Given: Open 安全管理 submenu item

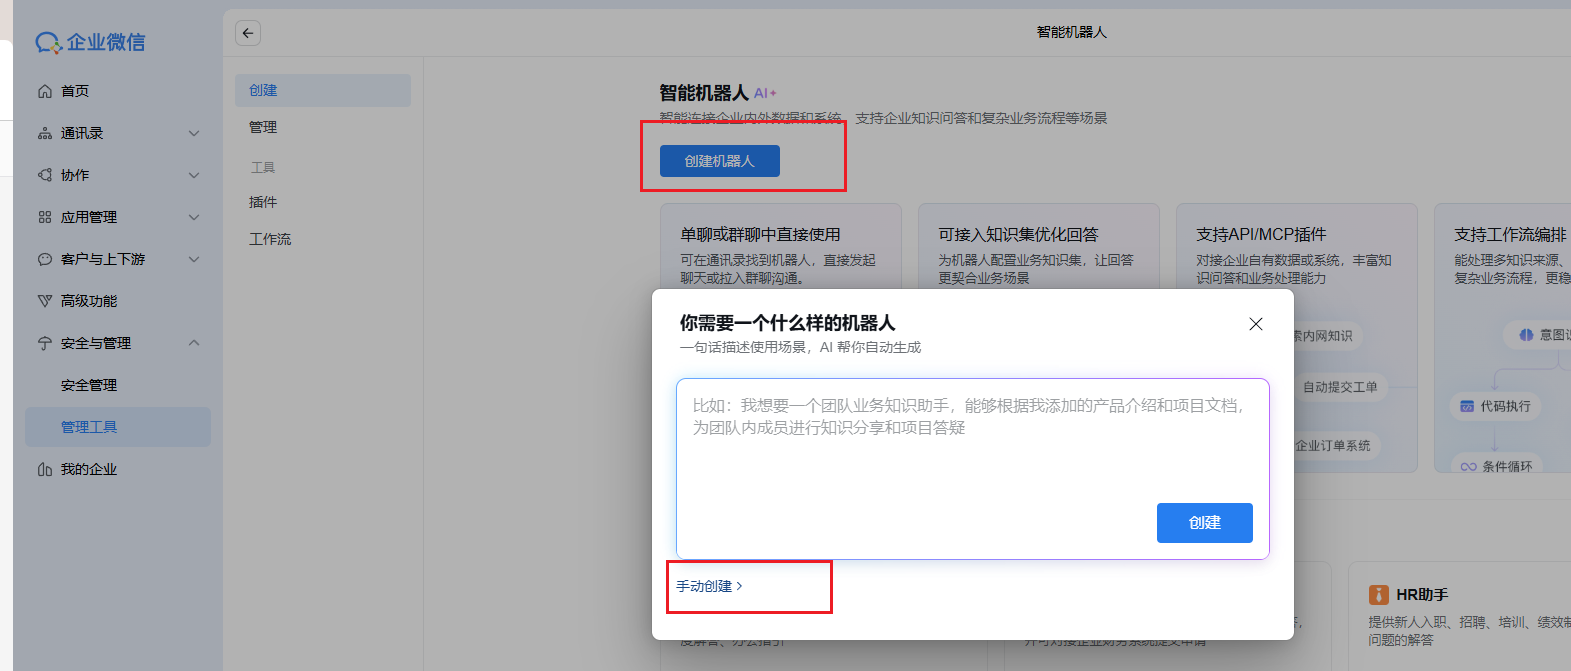Looking at the screenshot, I should pyautogui.click(x=118, y=385).
